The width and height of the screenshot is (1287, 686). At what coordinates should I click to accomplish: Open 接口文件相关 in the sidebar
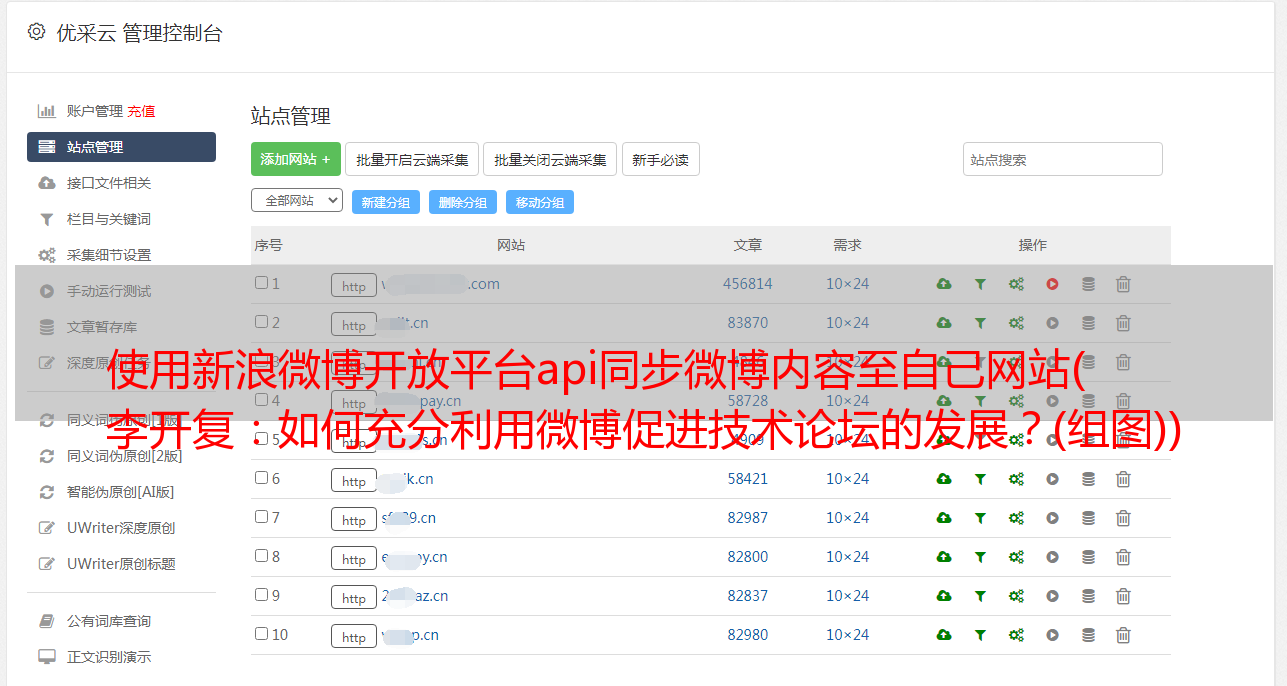pyautogui.click(x=108, y=183)
